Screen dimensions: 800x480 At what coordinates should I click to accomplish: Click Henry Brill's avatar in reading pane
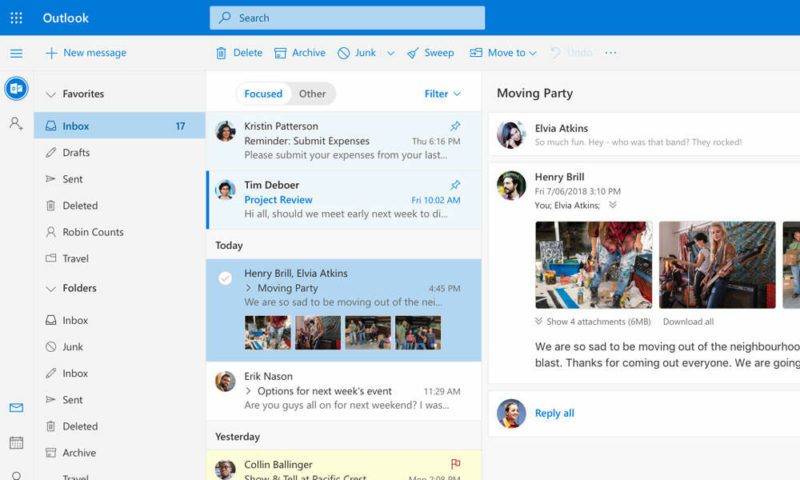point(511,185)
